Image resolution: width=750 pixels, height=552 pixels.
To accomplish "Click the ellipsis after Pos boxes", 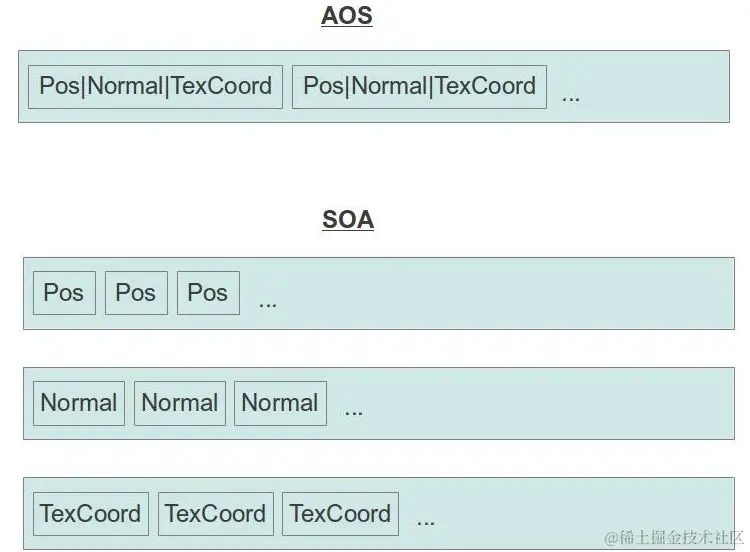I will 268,305.
